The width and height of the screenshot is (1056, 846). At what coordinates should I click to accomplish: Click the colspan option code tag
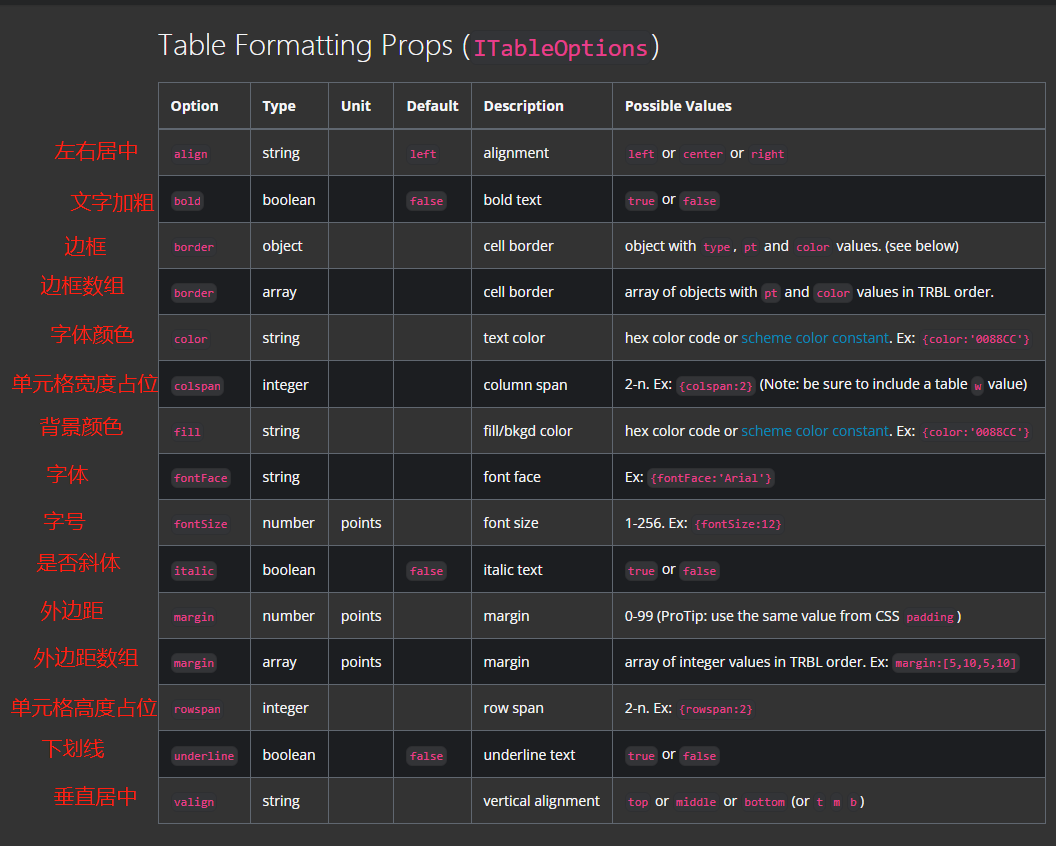click(197, 386)
